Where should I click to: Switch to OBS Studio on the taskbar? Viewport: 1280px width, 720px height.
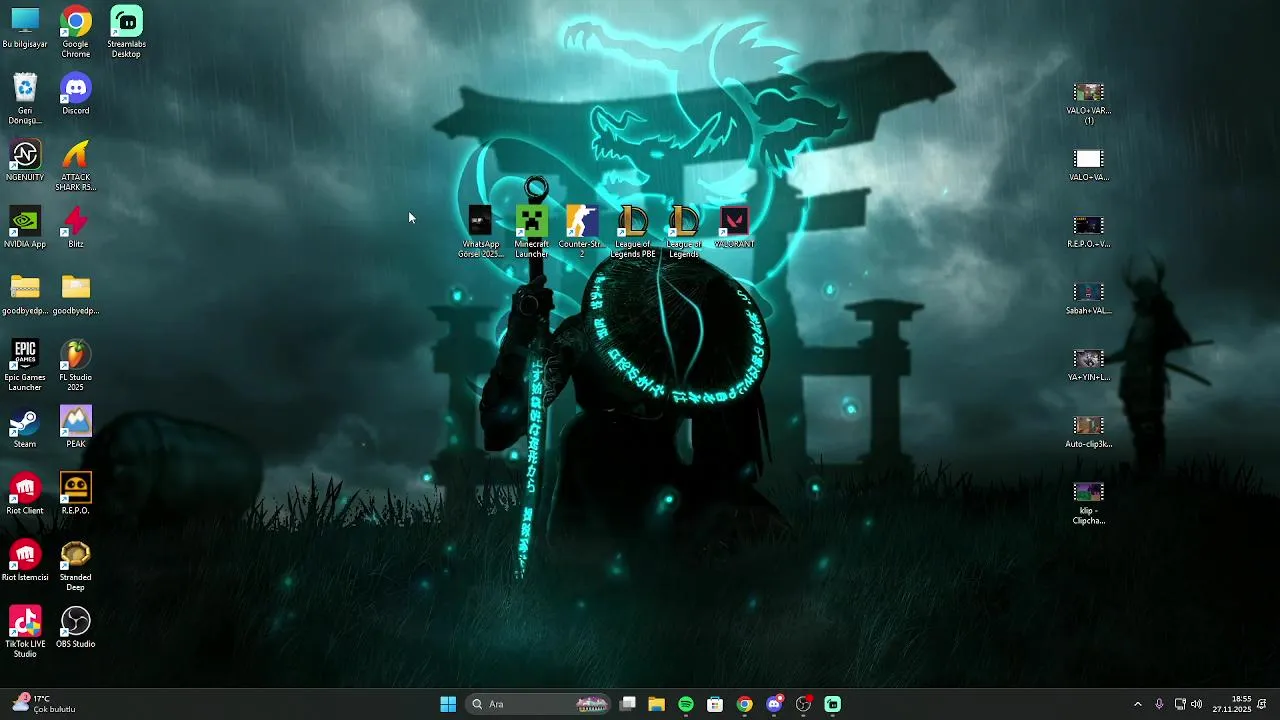pyautogui.click(x=803, y=704)
